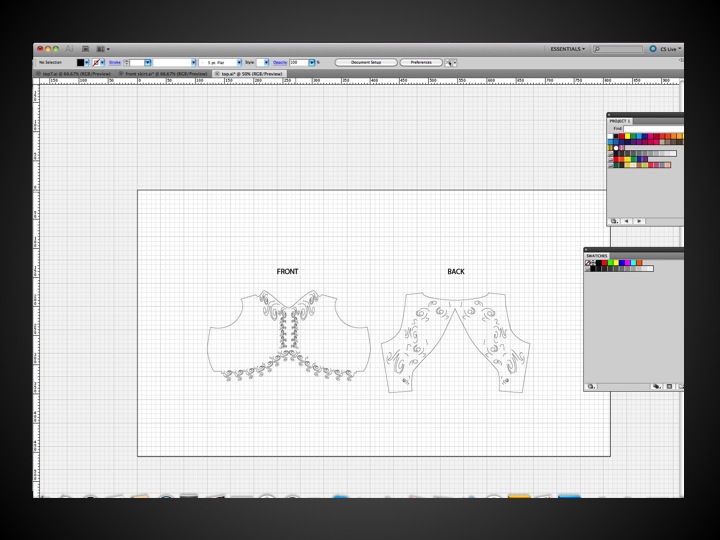Viewport: 720px width, 540px height.
Task: Switch to the top7.ai document tab
Action: [x=76, y=73]
